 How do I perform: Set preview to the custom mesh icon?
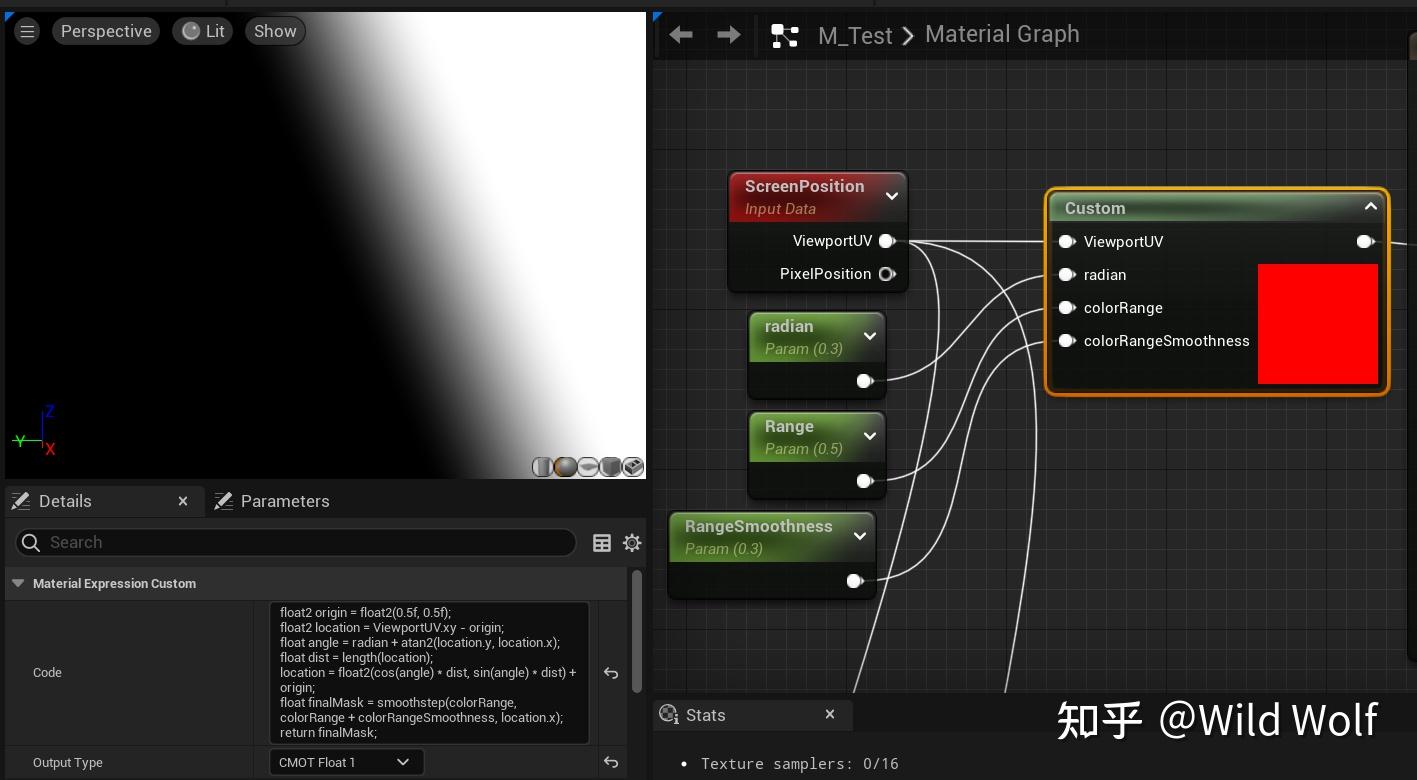click(x=633, y=467)
